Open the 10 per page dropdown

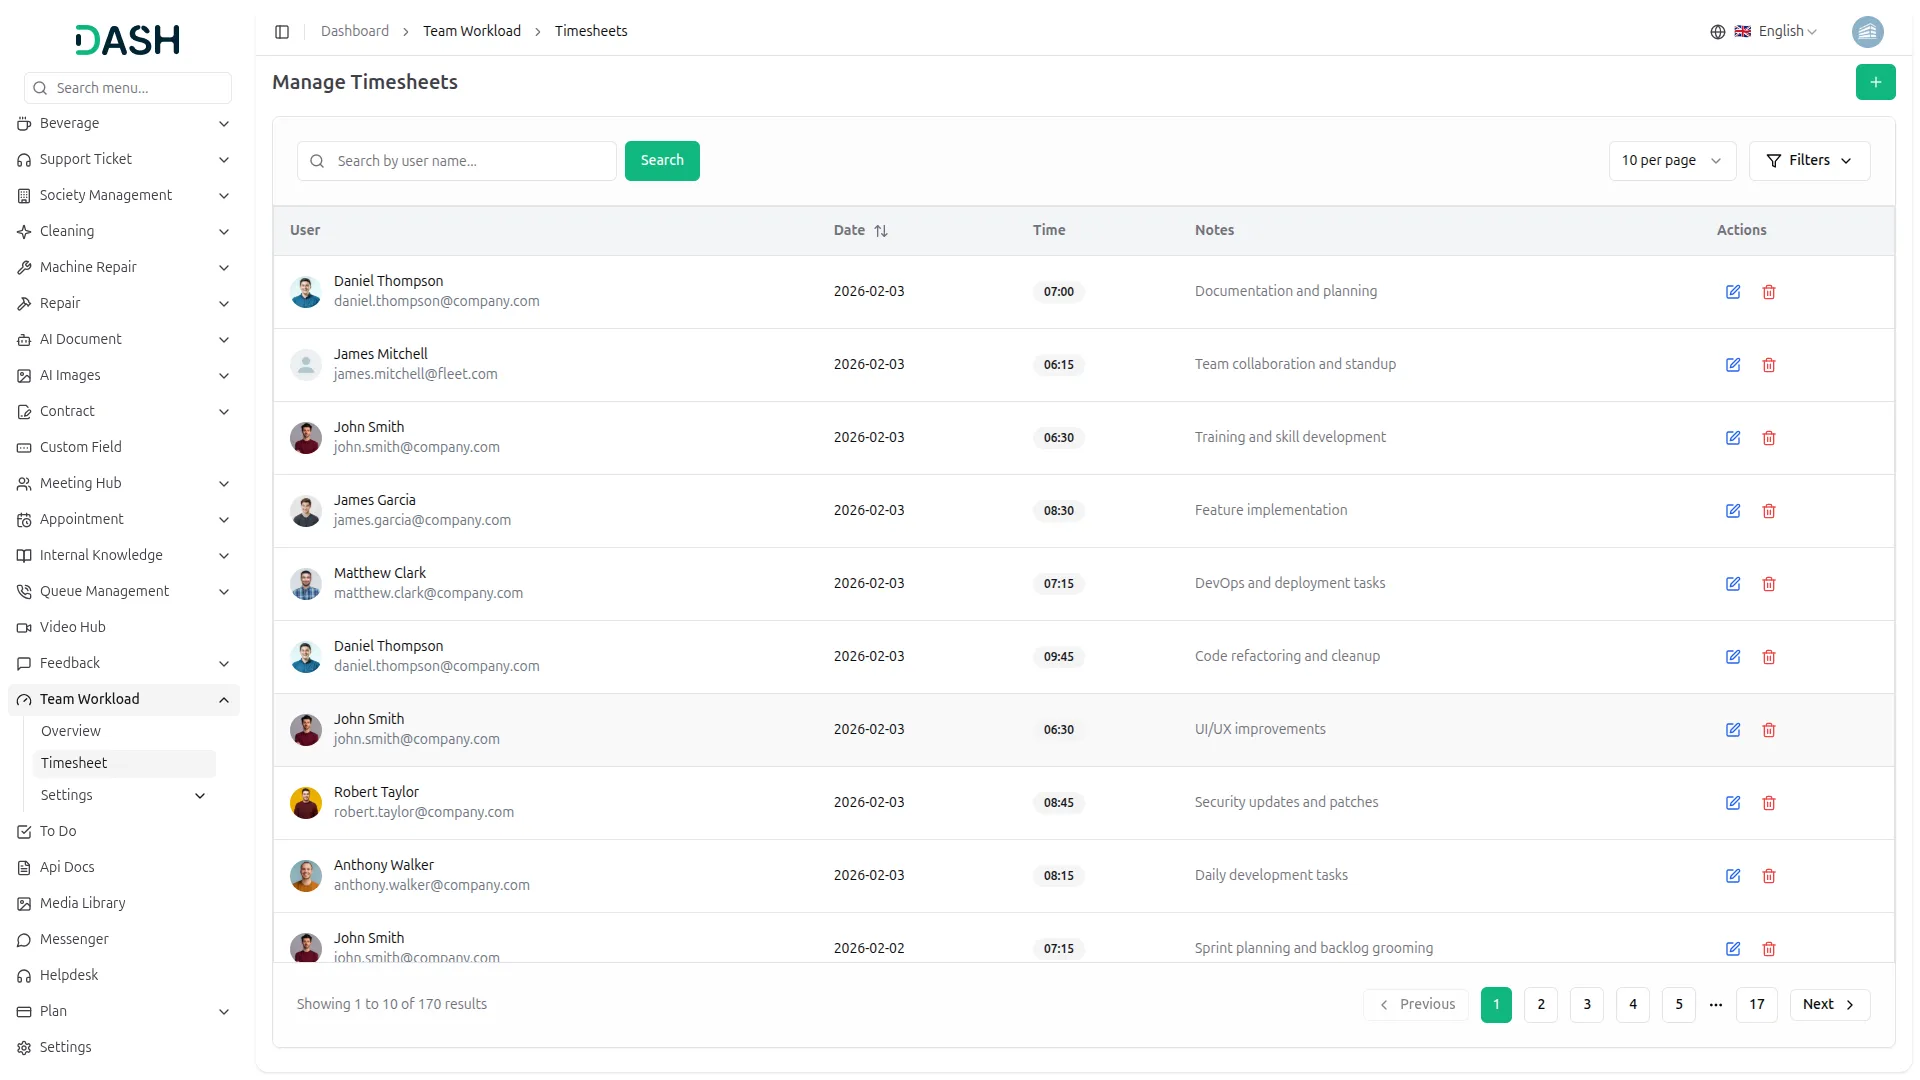click(1672, 161)
